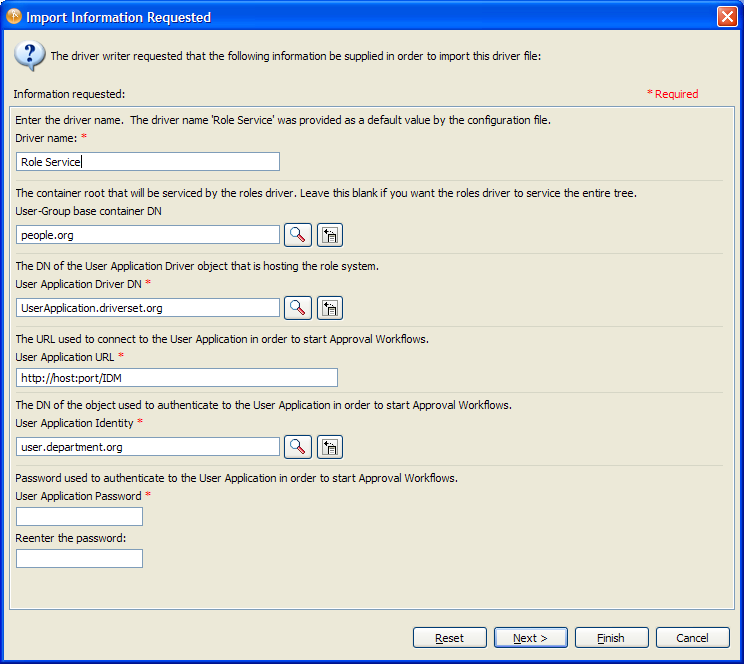Screen dimensions: 744x664
Task: Open history list for User Application Identity
Action: coord(330,447)
